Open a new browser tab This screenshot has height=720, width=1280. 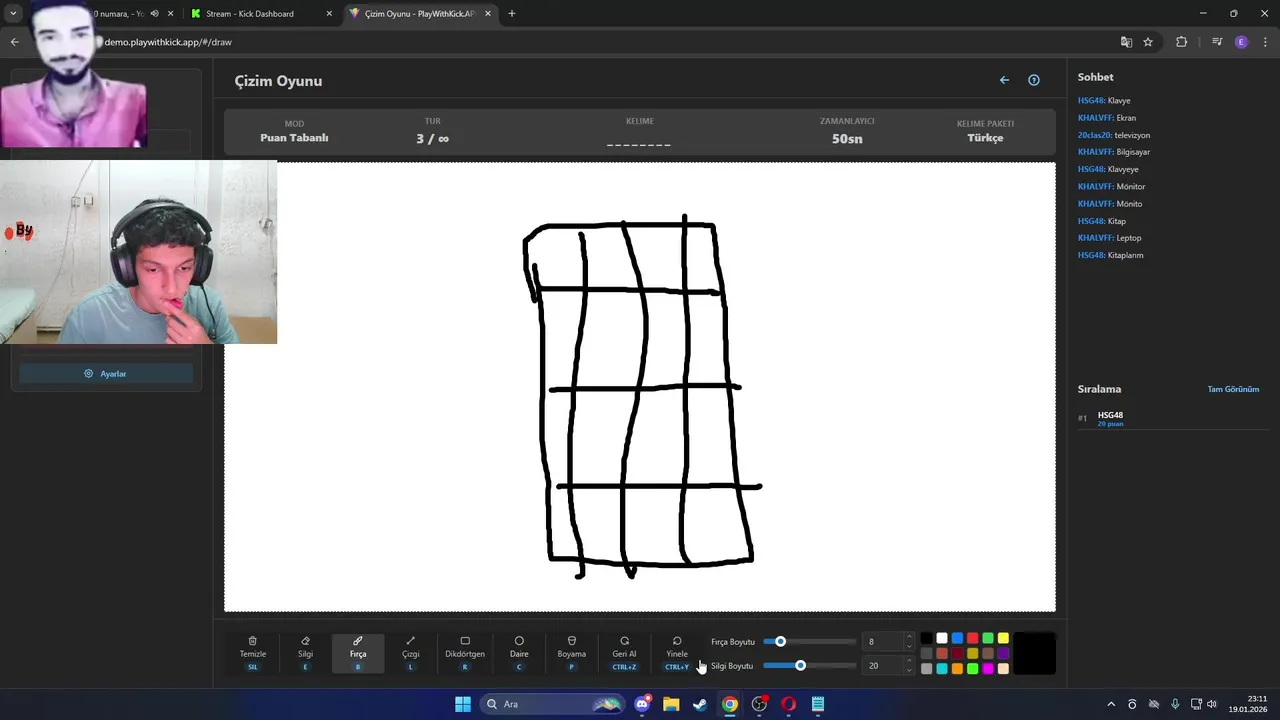click(512, 14)
